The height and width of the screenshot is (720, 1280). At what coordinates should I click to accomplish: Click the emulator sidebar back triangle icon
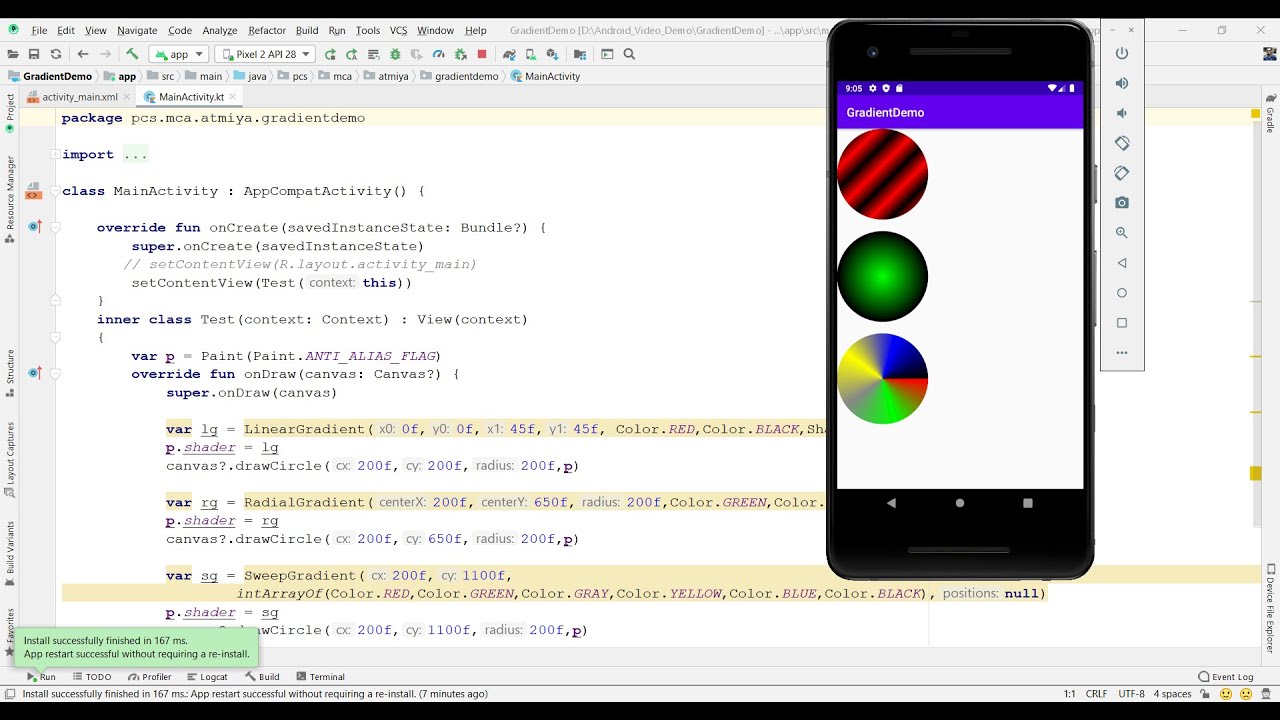tap(1122, 263)
